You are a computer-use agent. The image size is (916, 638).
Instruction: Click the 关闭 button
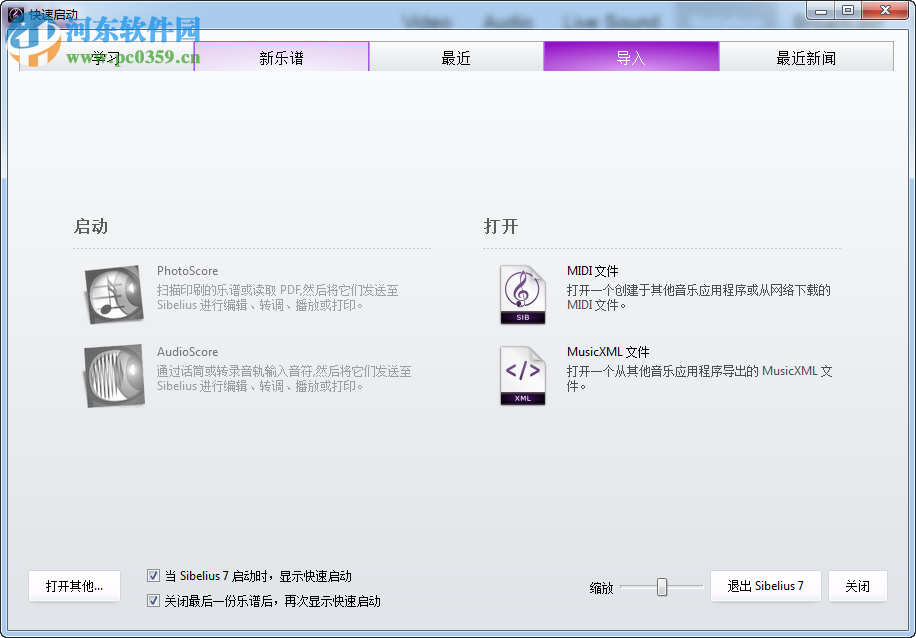[858, 586]
